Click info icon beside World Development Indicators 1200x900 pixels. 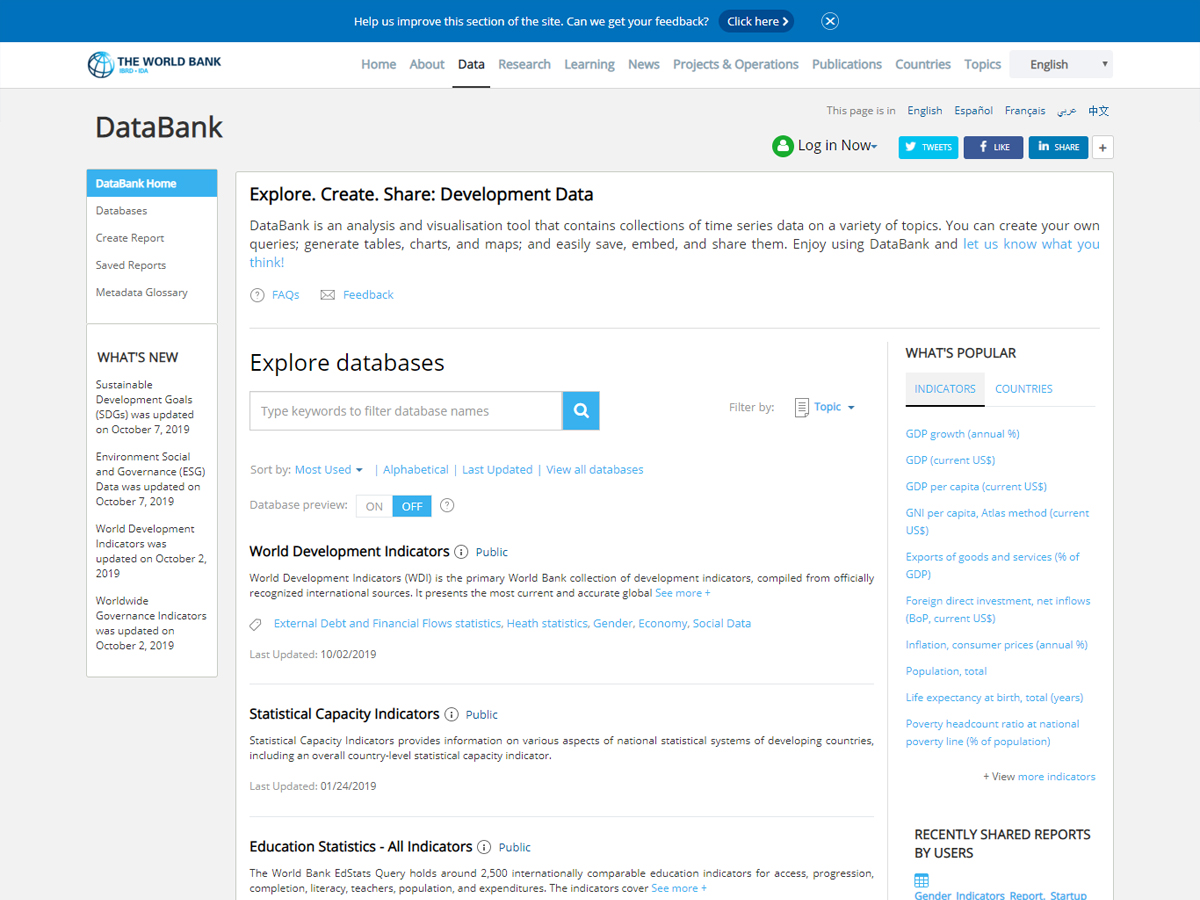pyautogui.click(x=461, y=552)
